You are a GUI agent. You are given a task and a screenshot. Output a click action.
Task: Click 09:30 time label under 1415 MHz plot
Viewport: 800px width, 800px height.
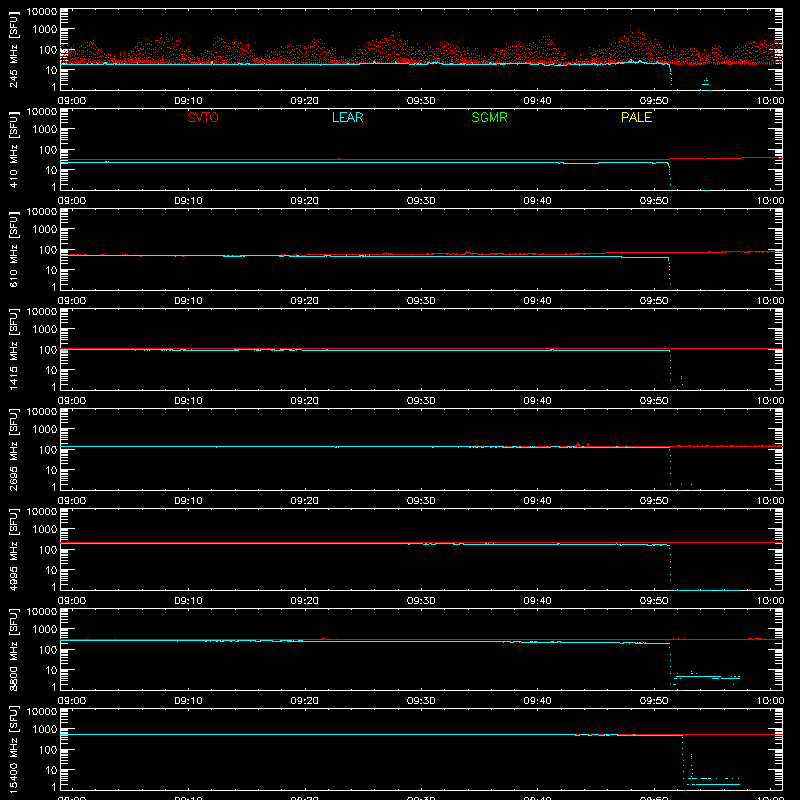point(420,401)
